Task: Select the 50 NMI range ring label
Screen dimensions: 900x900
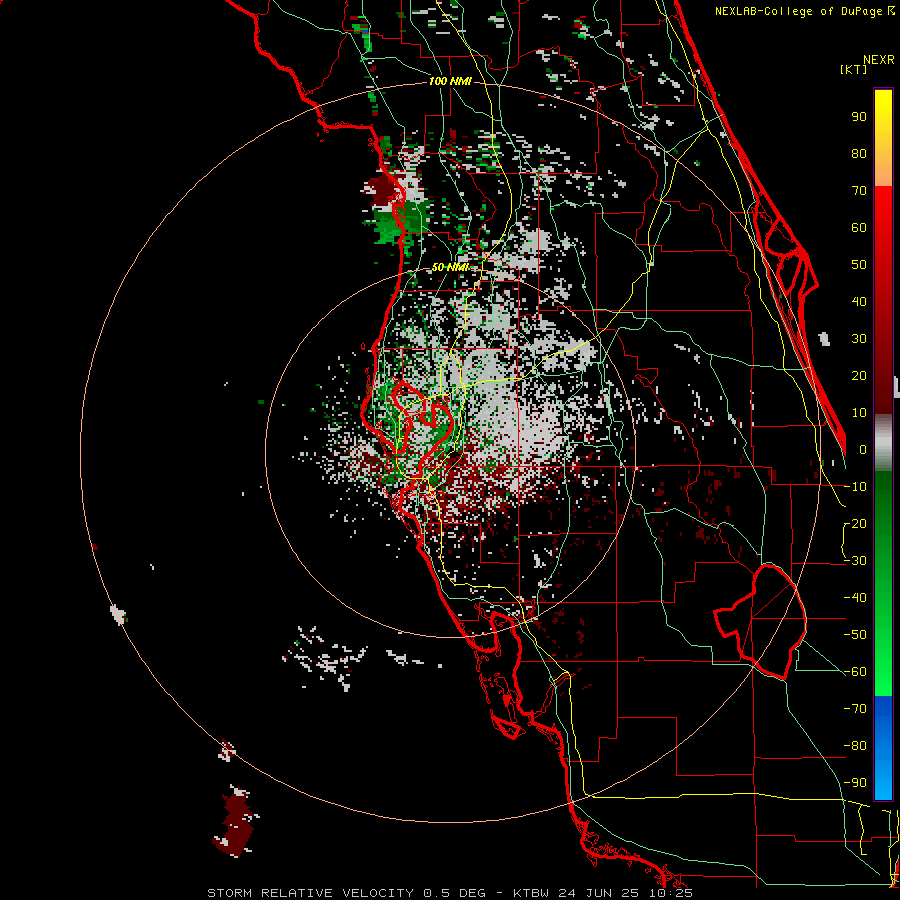Action: (x=450, y=267)
